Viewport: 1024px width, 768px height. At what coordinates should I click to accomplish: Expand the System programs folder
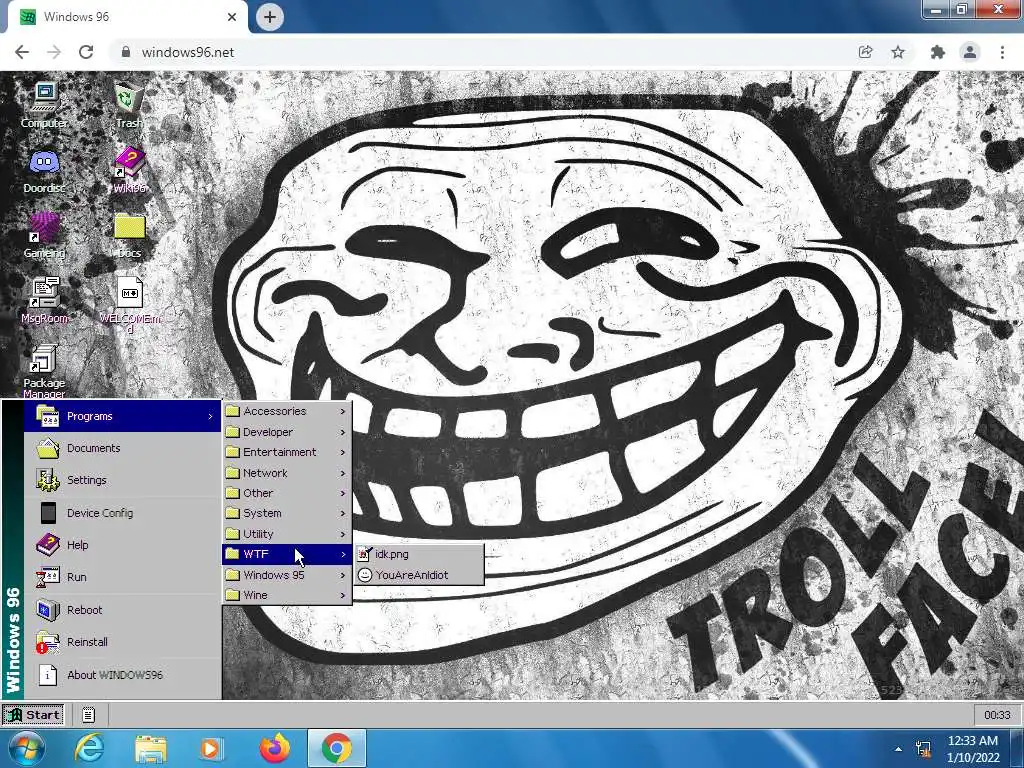(287, 513)
